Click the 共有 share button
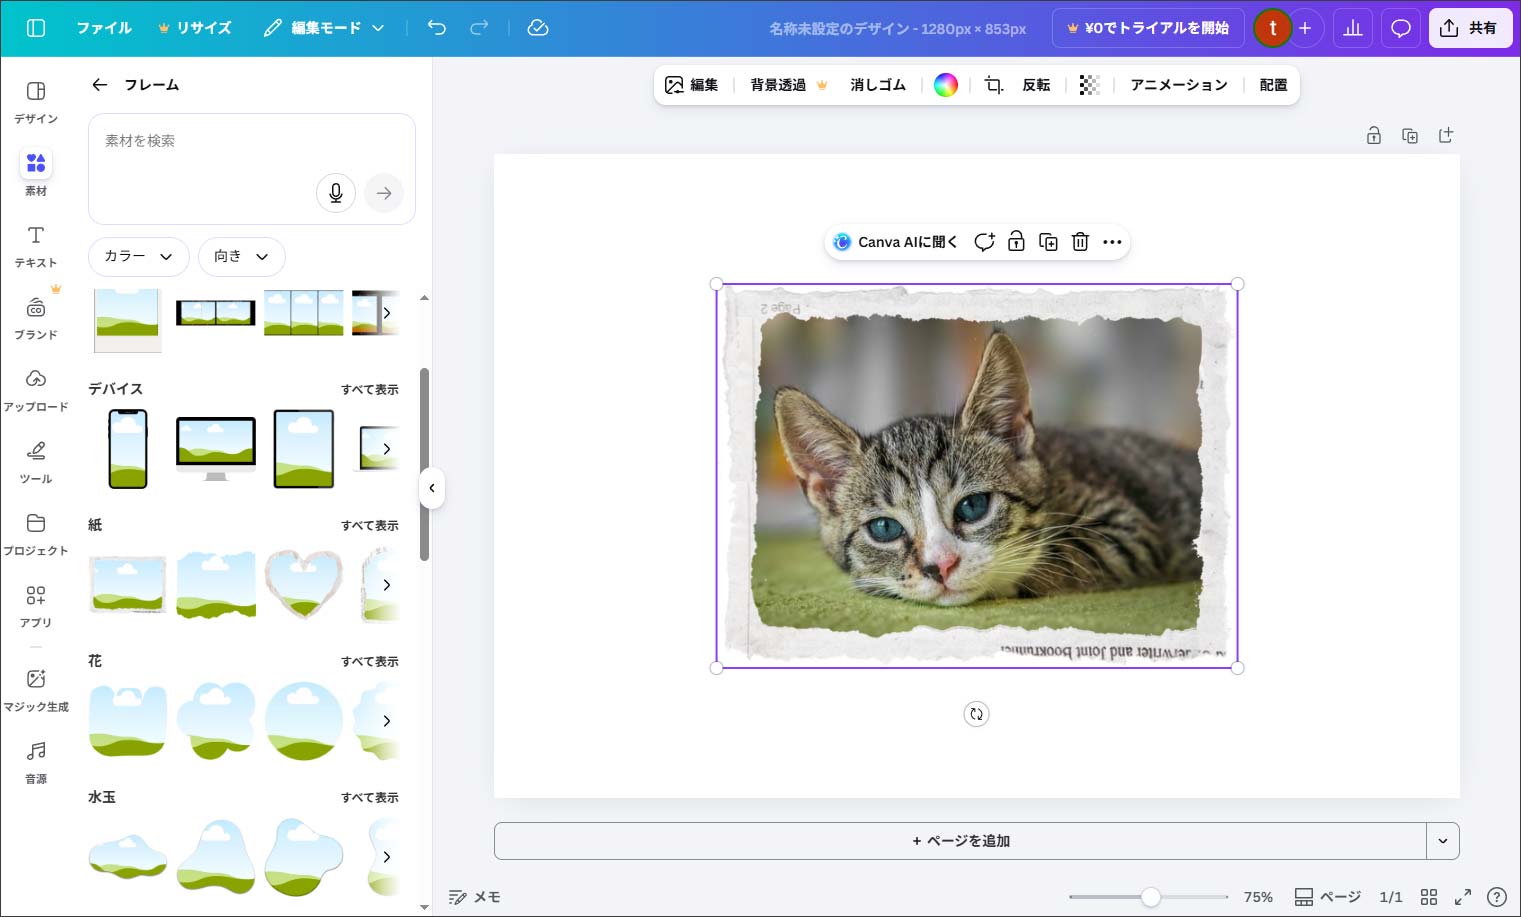 coord(1470,28)
